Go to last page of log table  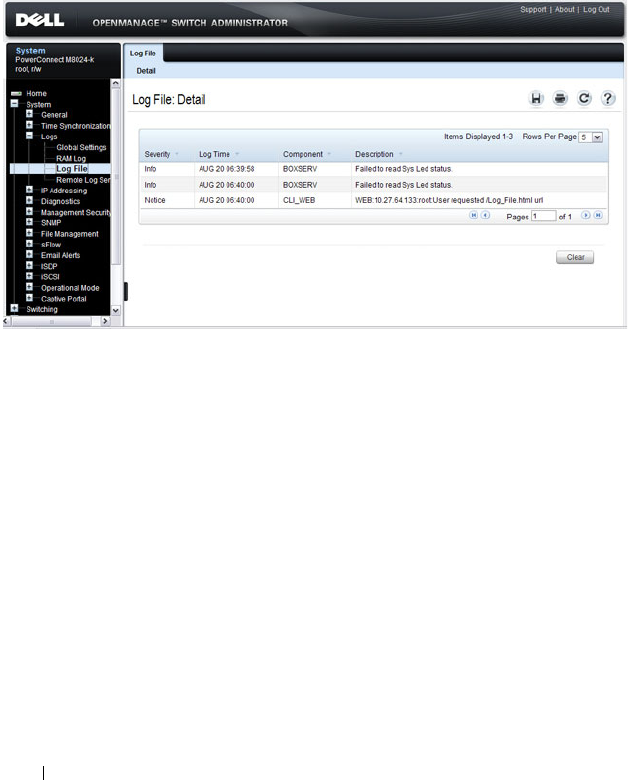pyautogui.click(x=598, y=215)
